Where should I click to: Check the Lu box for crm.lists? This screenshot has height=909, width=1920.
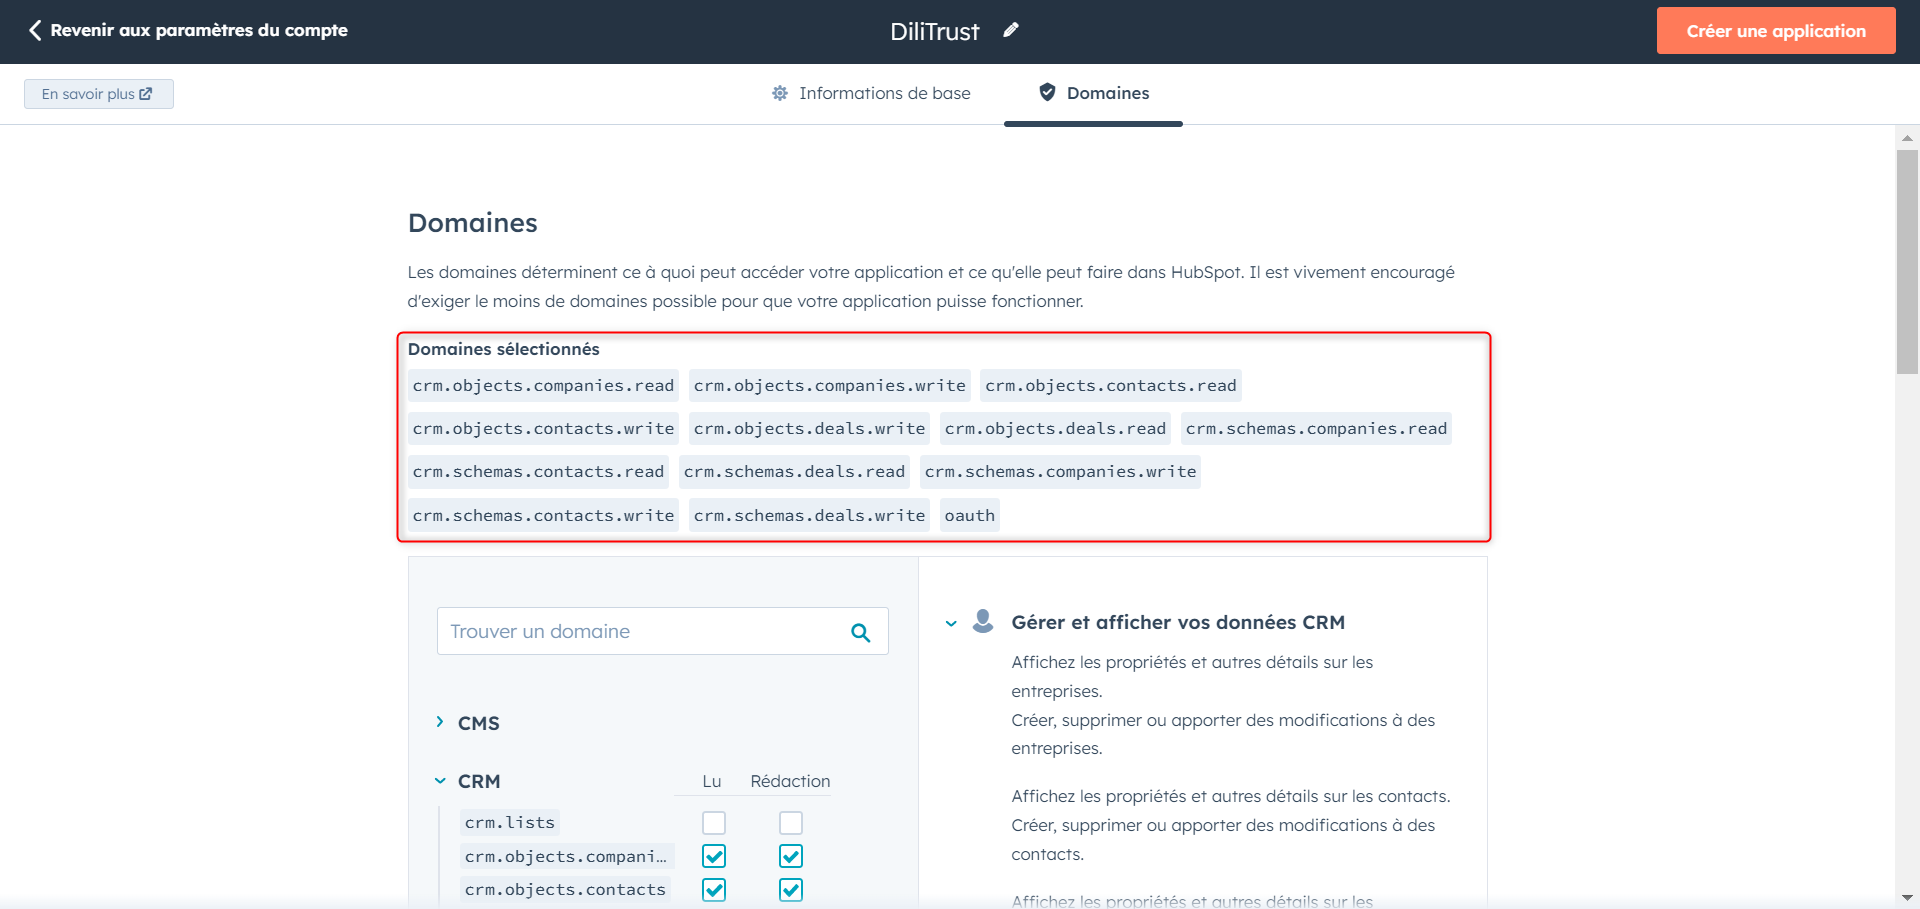click(714, 823)
